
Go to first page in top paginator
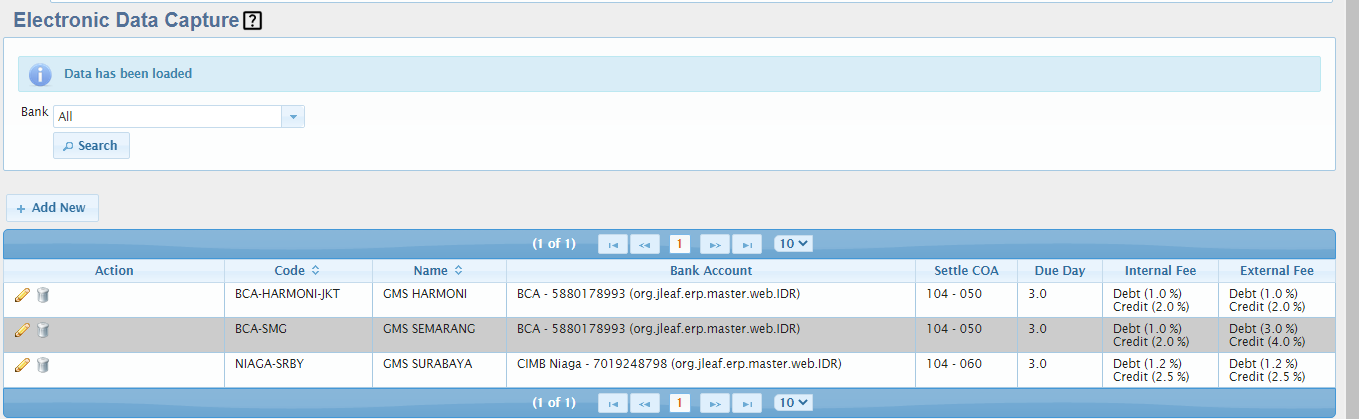tap(612, 244)
